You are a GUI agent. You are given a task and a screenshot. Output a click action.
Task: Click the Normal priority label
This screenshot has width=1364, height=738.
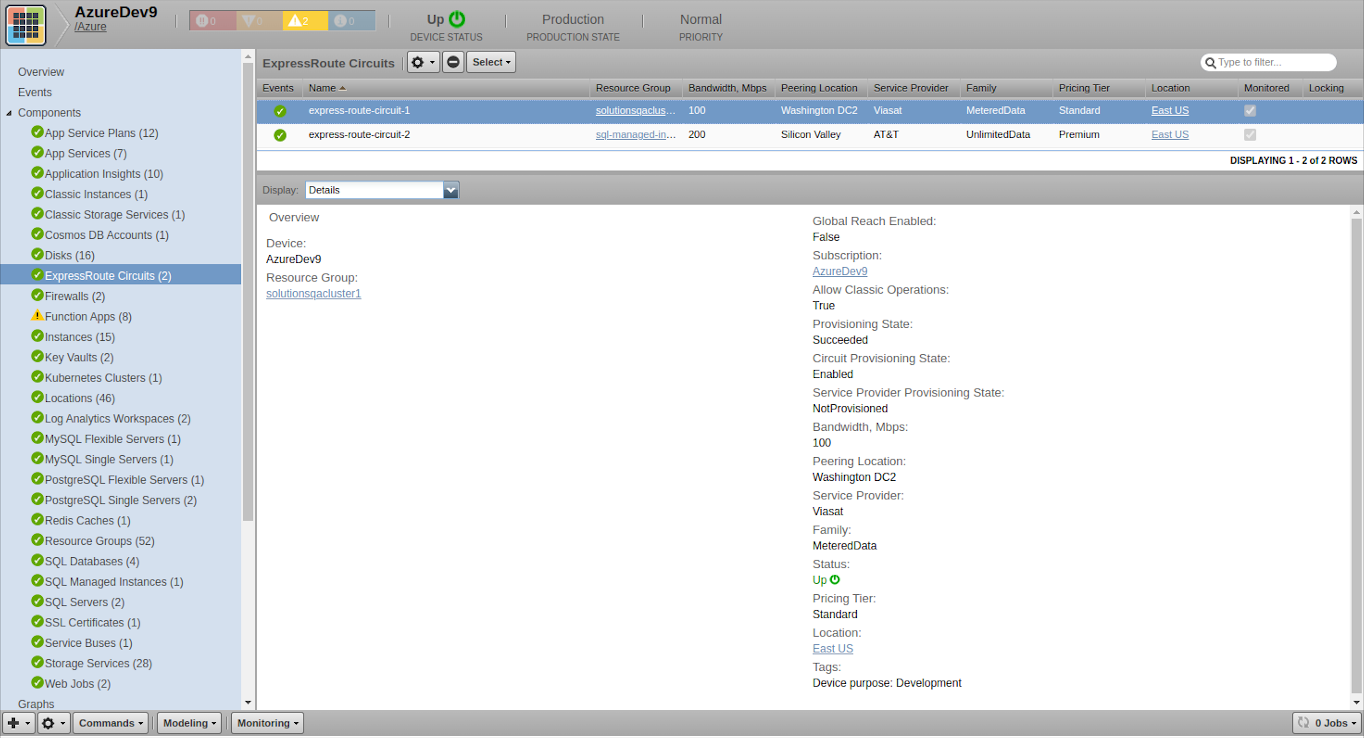[701, 20]
